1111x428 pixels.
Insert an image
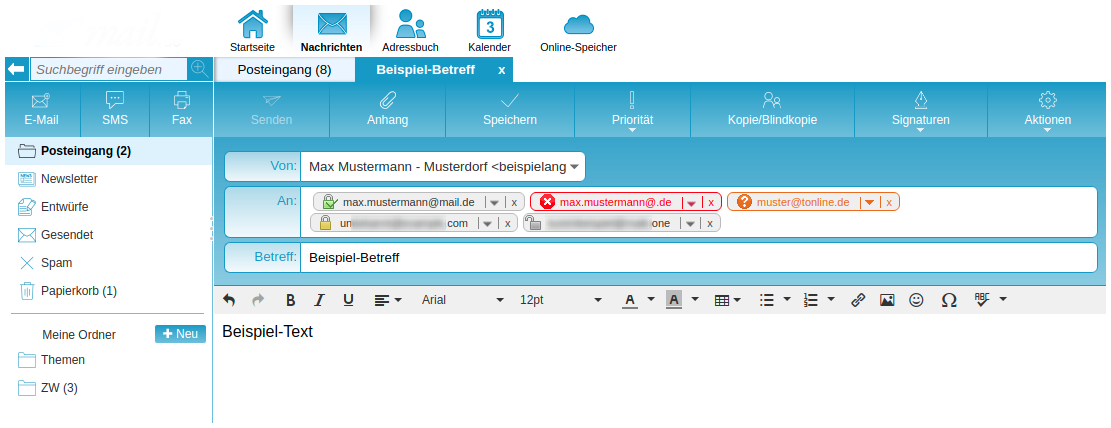pyautogui.click(x=887, y=300)
